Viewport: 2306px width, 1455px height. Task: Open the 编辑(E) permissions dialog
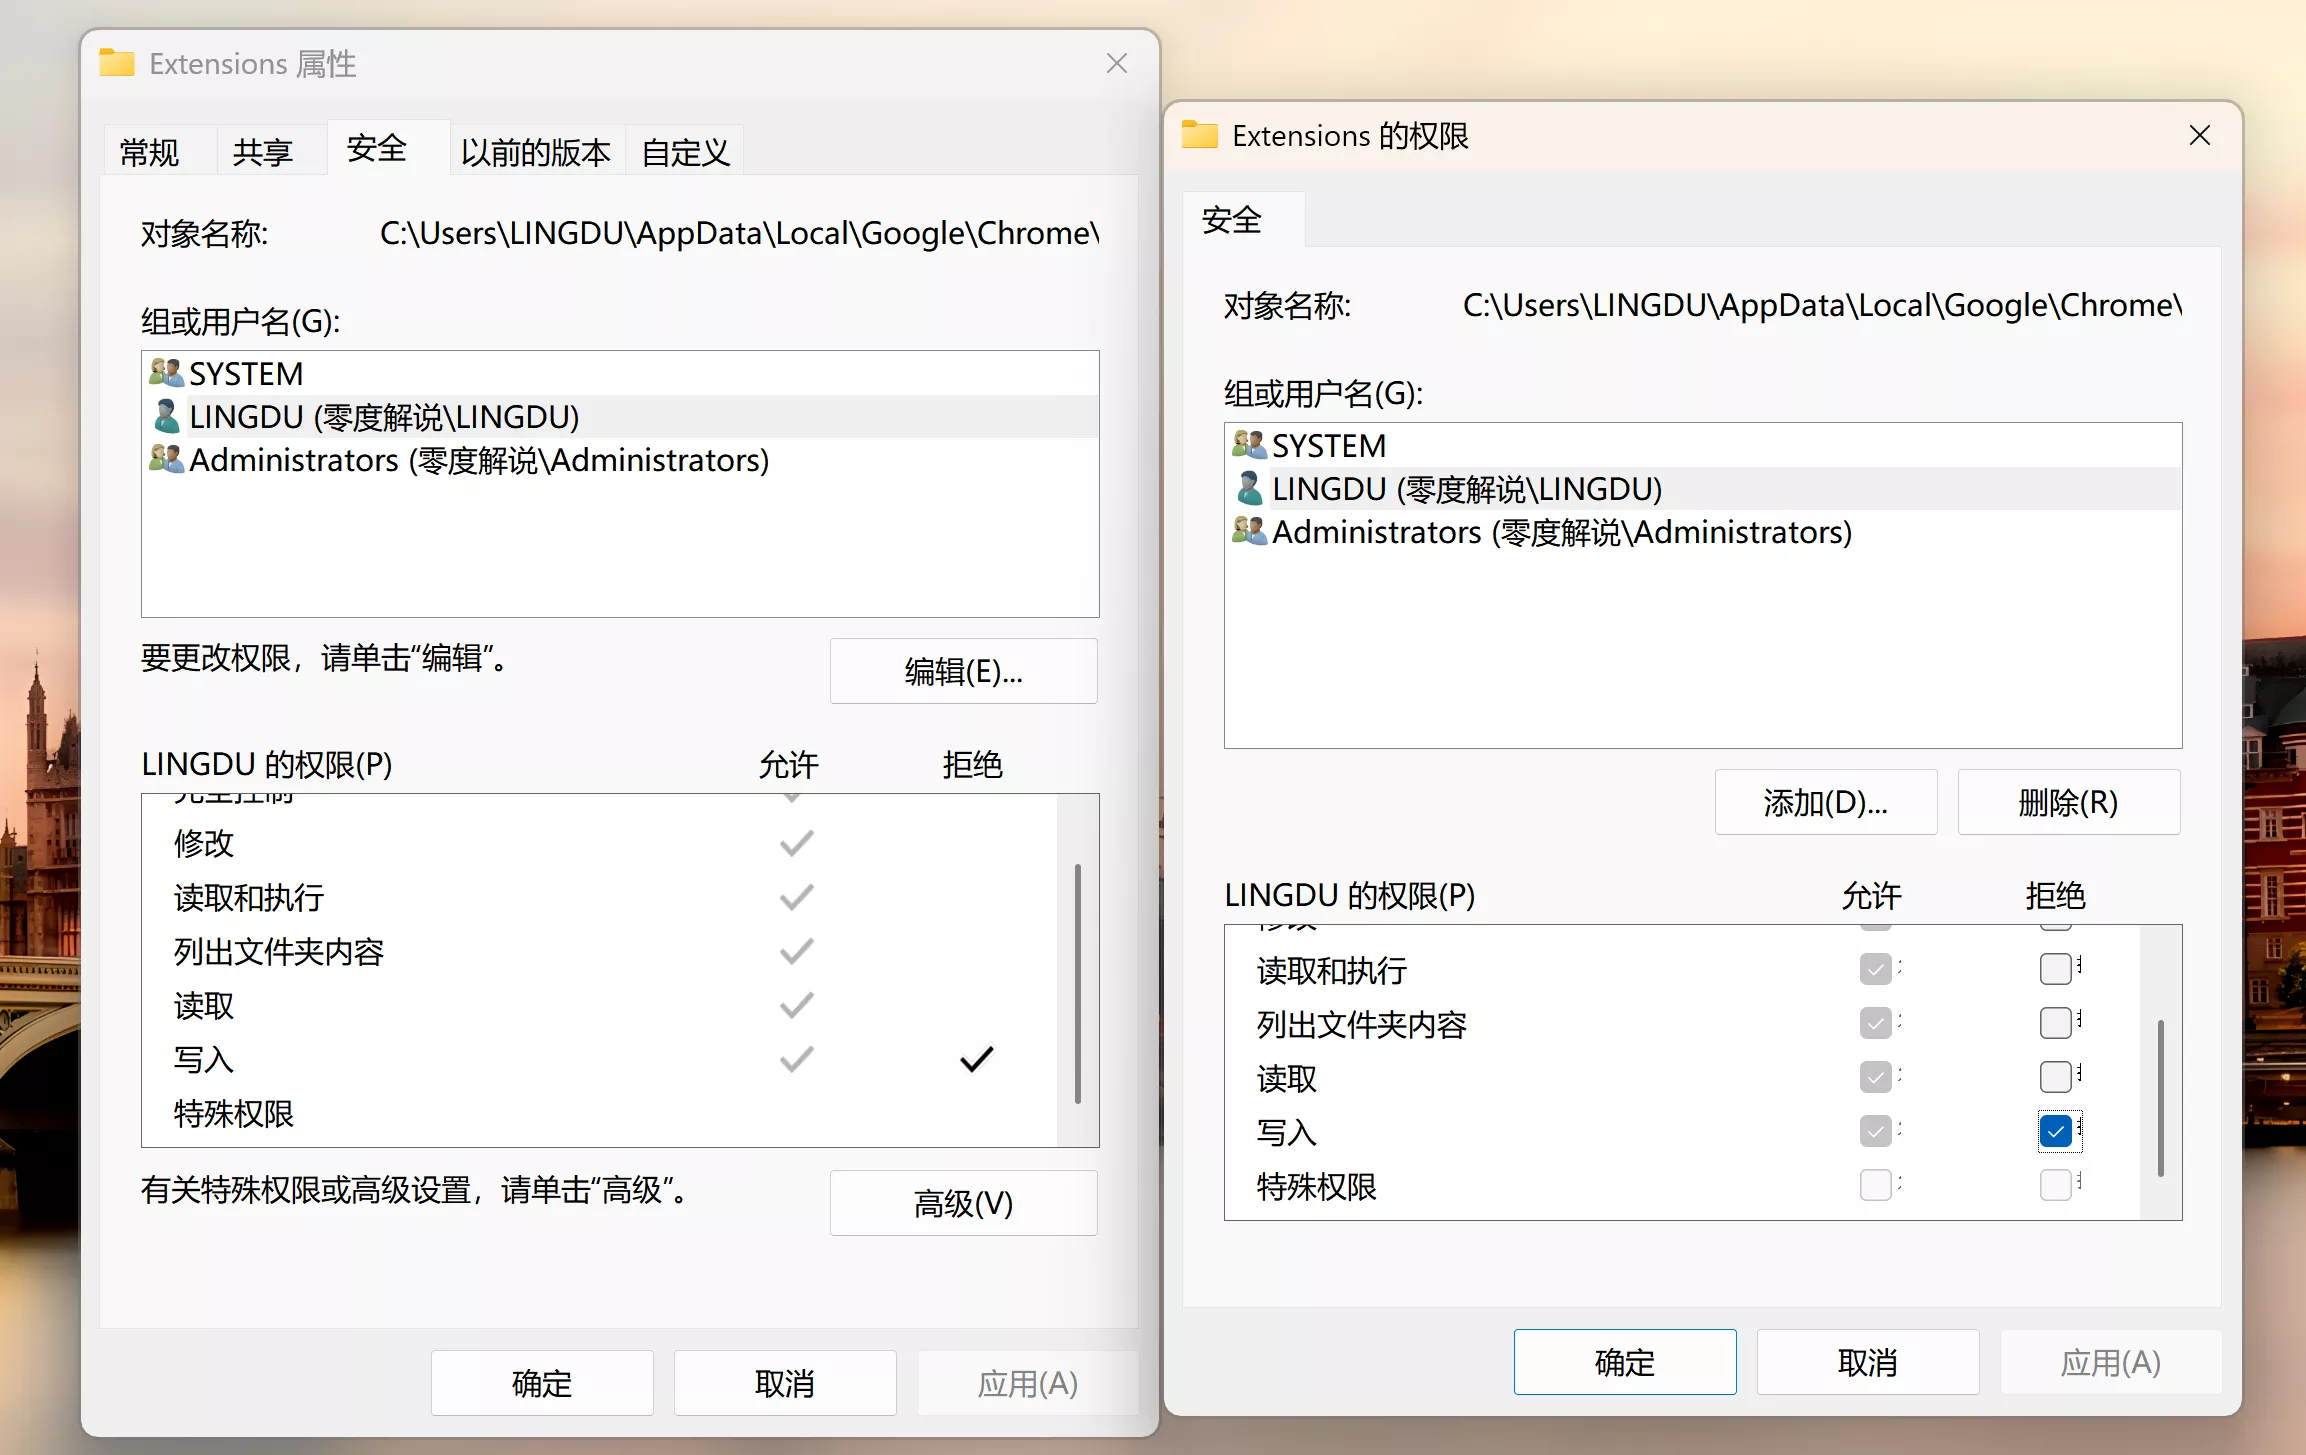962,671
